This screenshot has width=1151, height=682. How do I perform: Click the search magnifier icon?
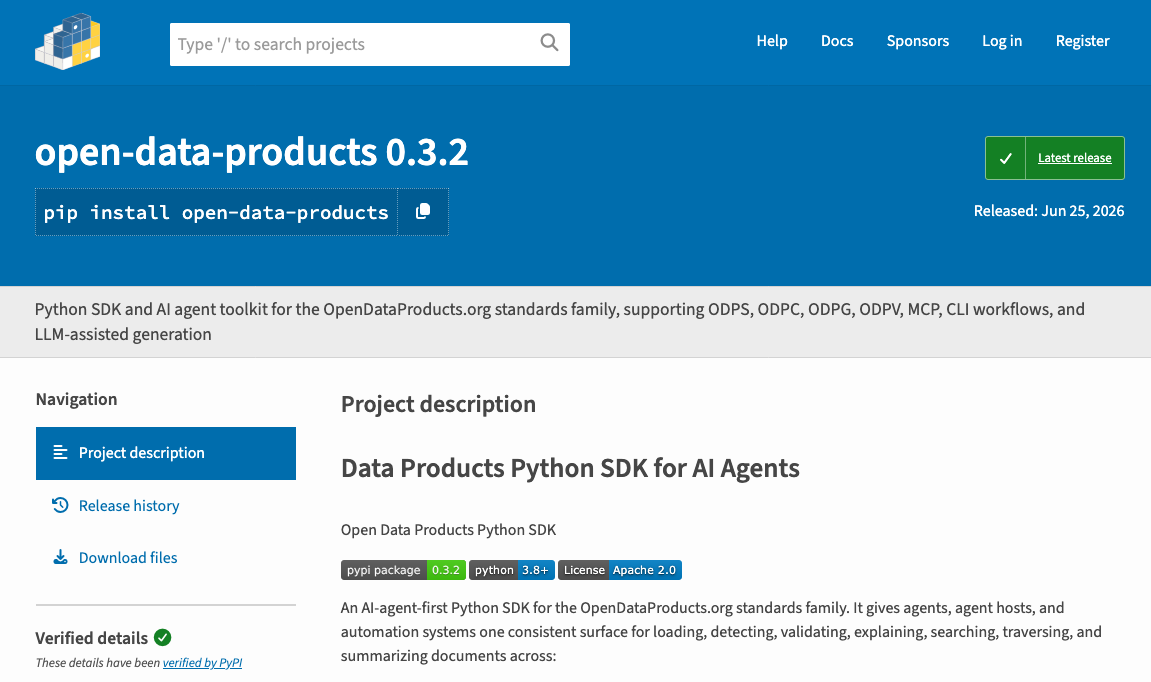549,43
